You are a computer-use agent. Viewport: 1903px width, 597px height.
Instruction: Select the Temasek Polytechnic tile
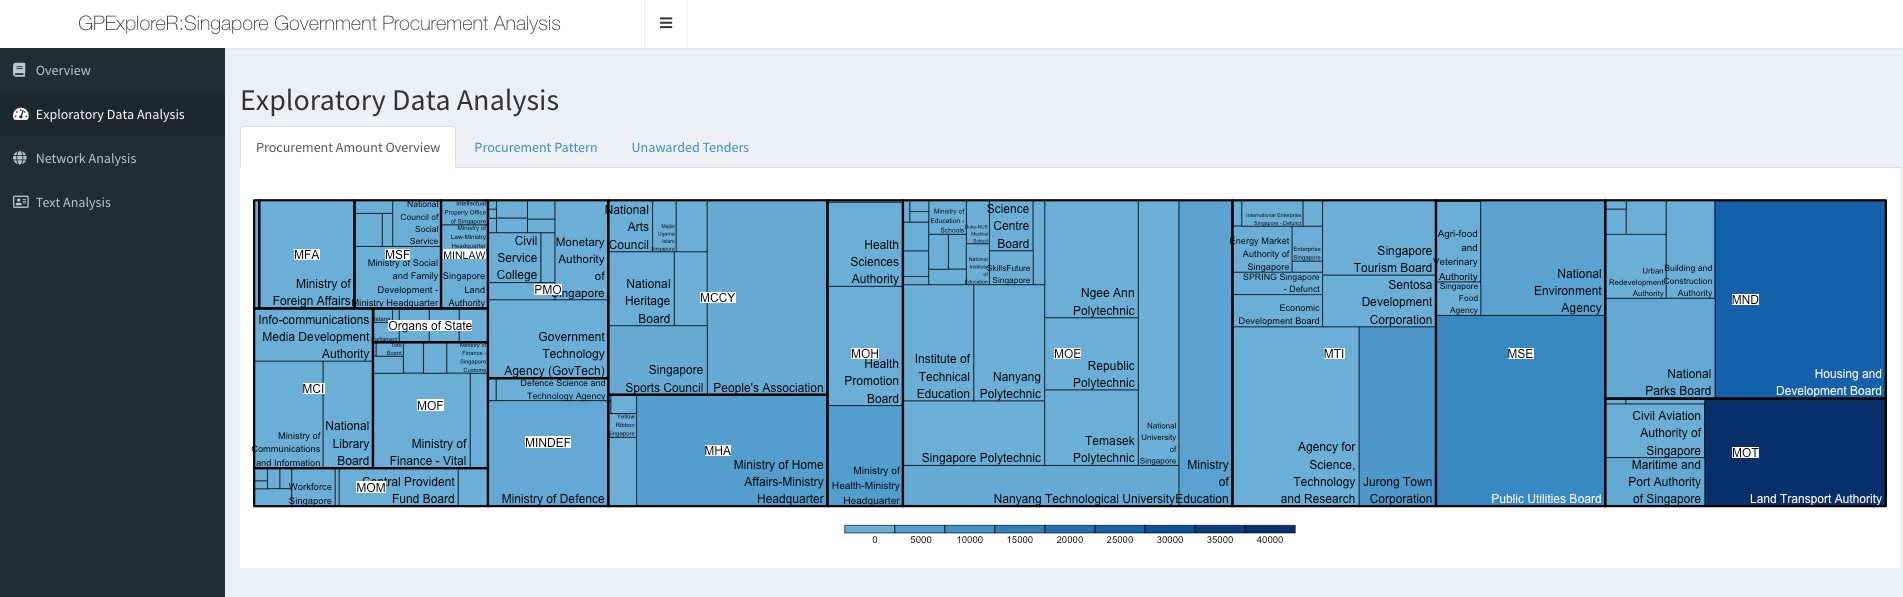pyautogui.click(x=1091, y=428)
